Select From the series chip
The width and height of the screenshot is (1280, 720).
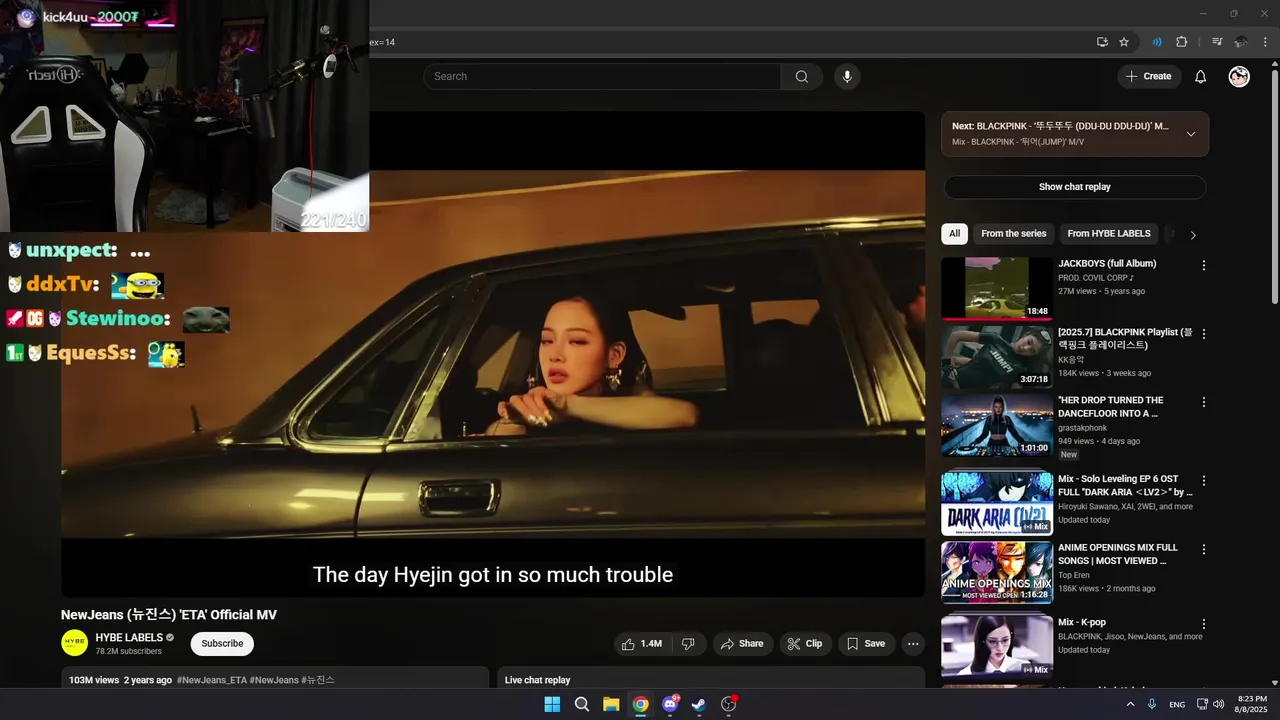click(x=1013, y=234)
